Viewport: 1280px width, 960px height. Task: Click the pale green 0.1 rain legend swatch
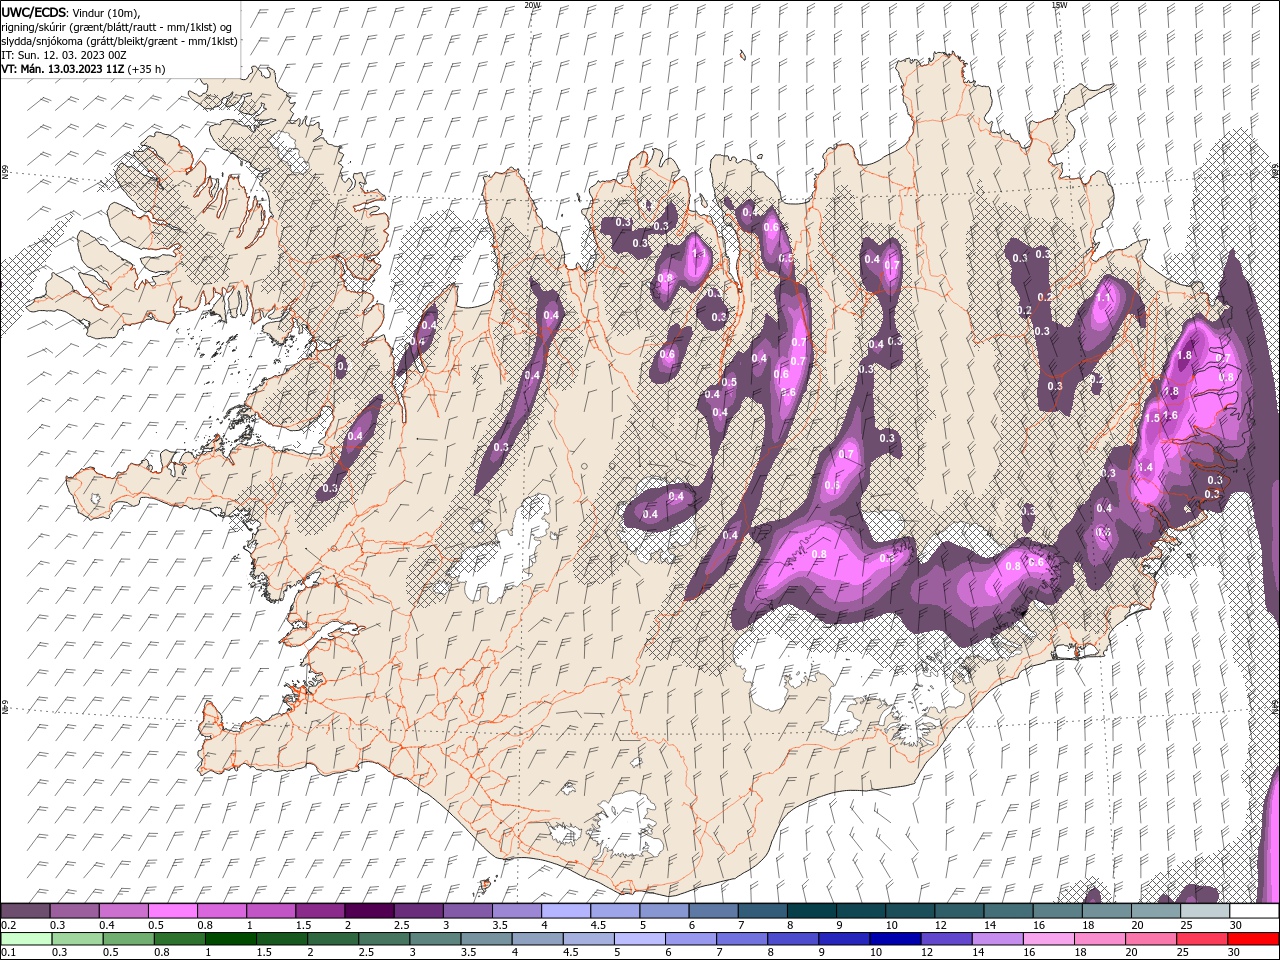pos(26,939)
